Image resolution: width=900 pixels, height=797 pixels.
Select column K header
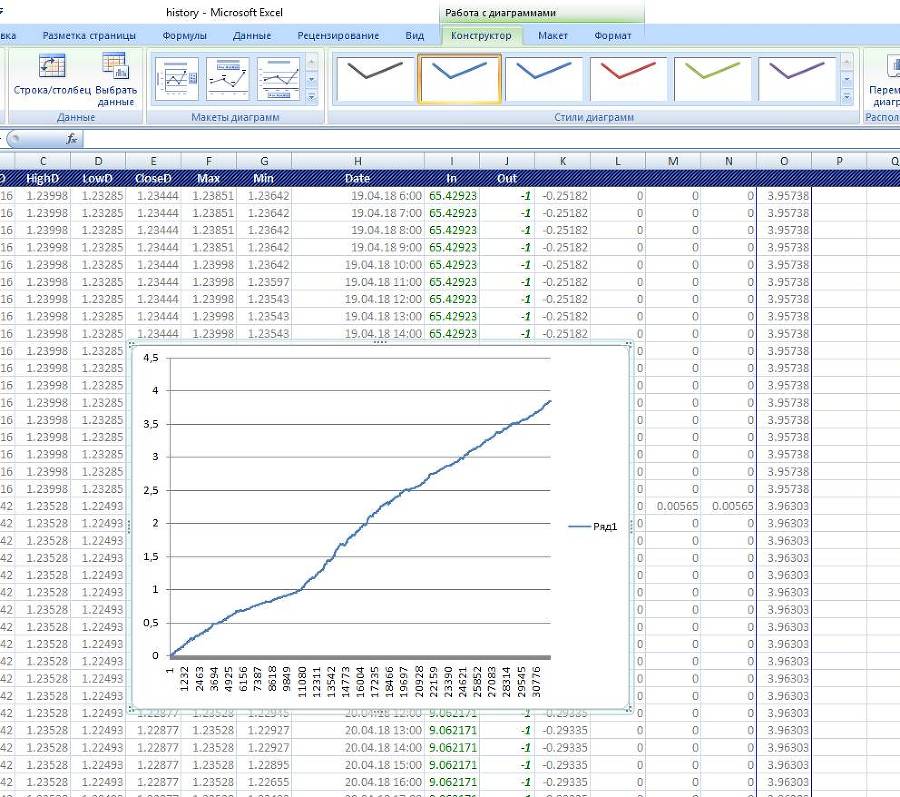(x=562, y=161)
